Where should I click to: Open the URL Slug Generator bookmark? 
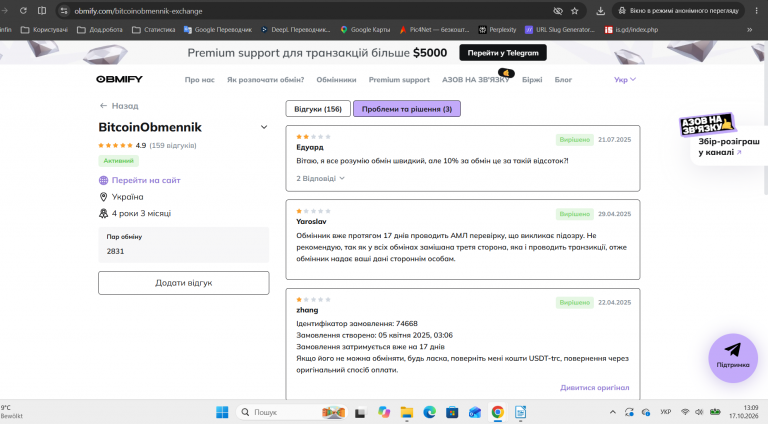pos(559,30)
